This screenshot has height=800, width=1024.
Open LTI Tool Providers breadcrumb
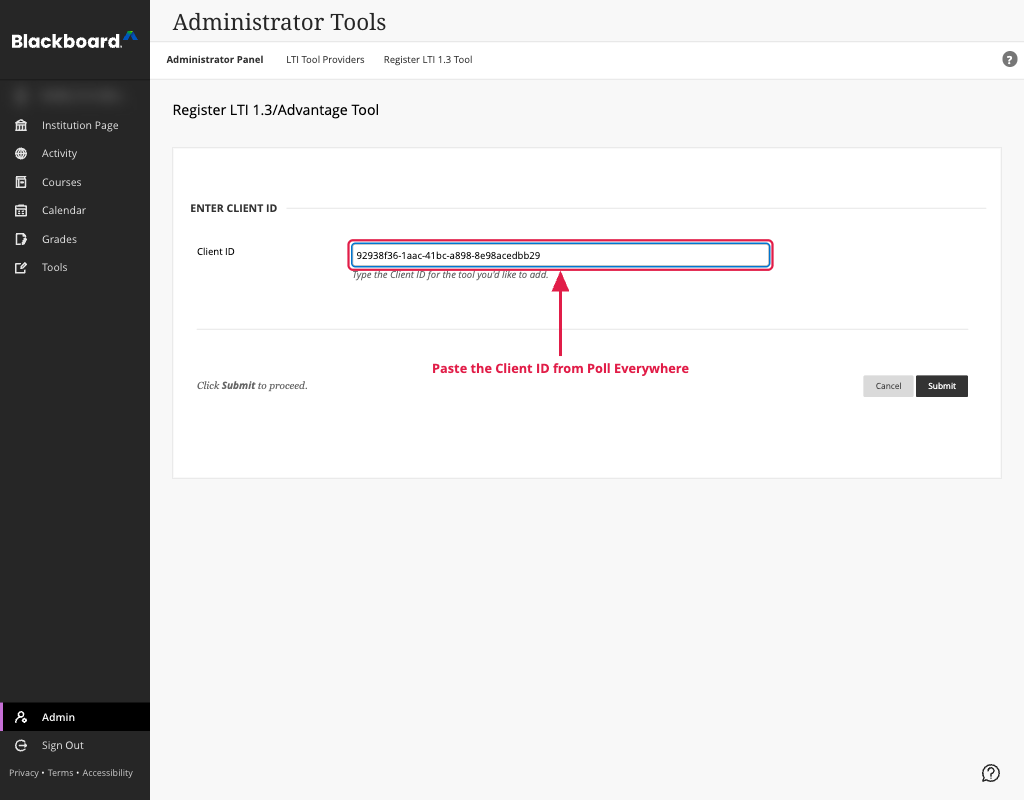(325, 59)
